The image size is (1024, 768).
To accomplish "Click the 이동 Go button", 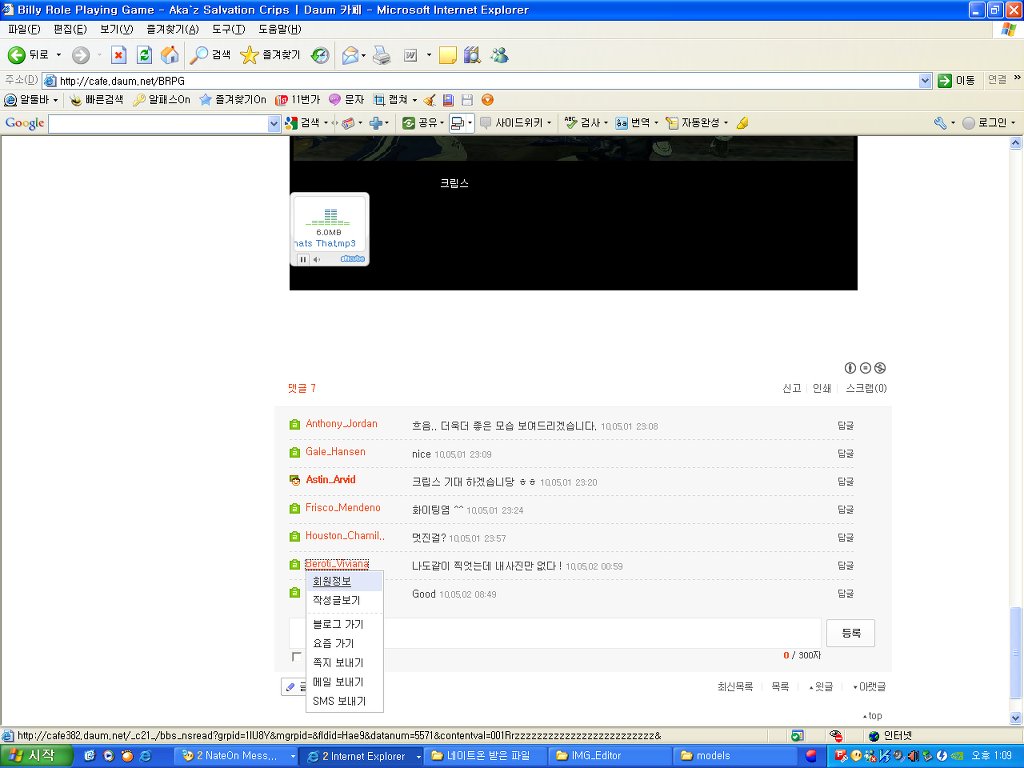I will [956, 80].
